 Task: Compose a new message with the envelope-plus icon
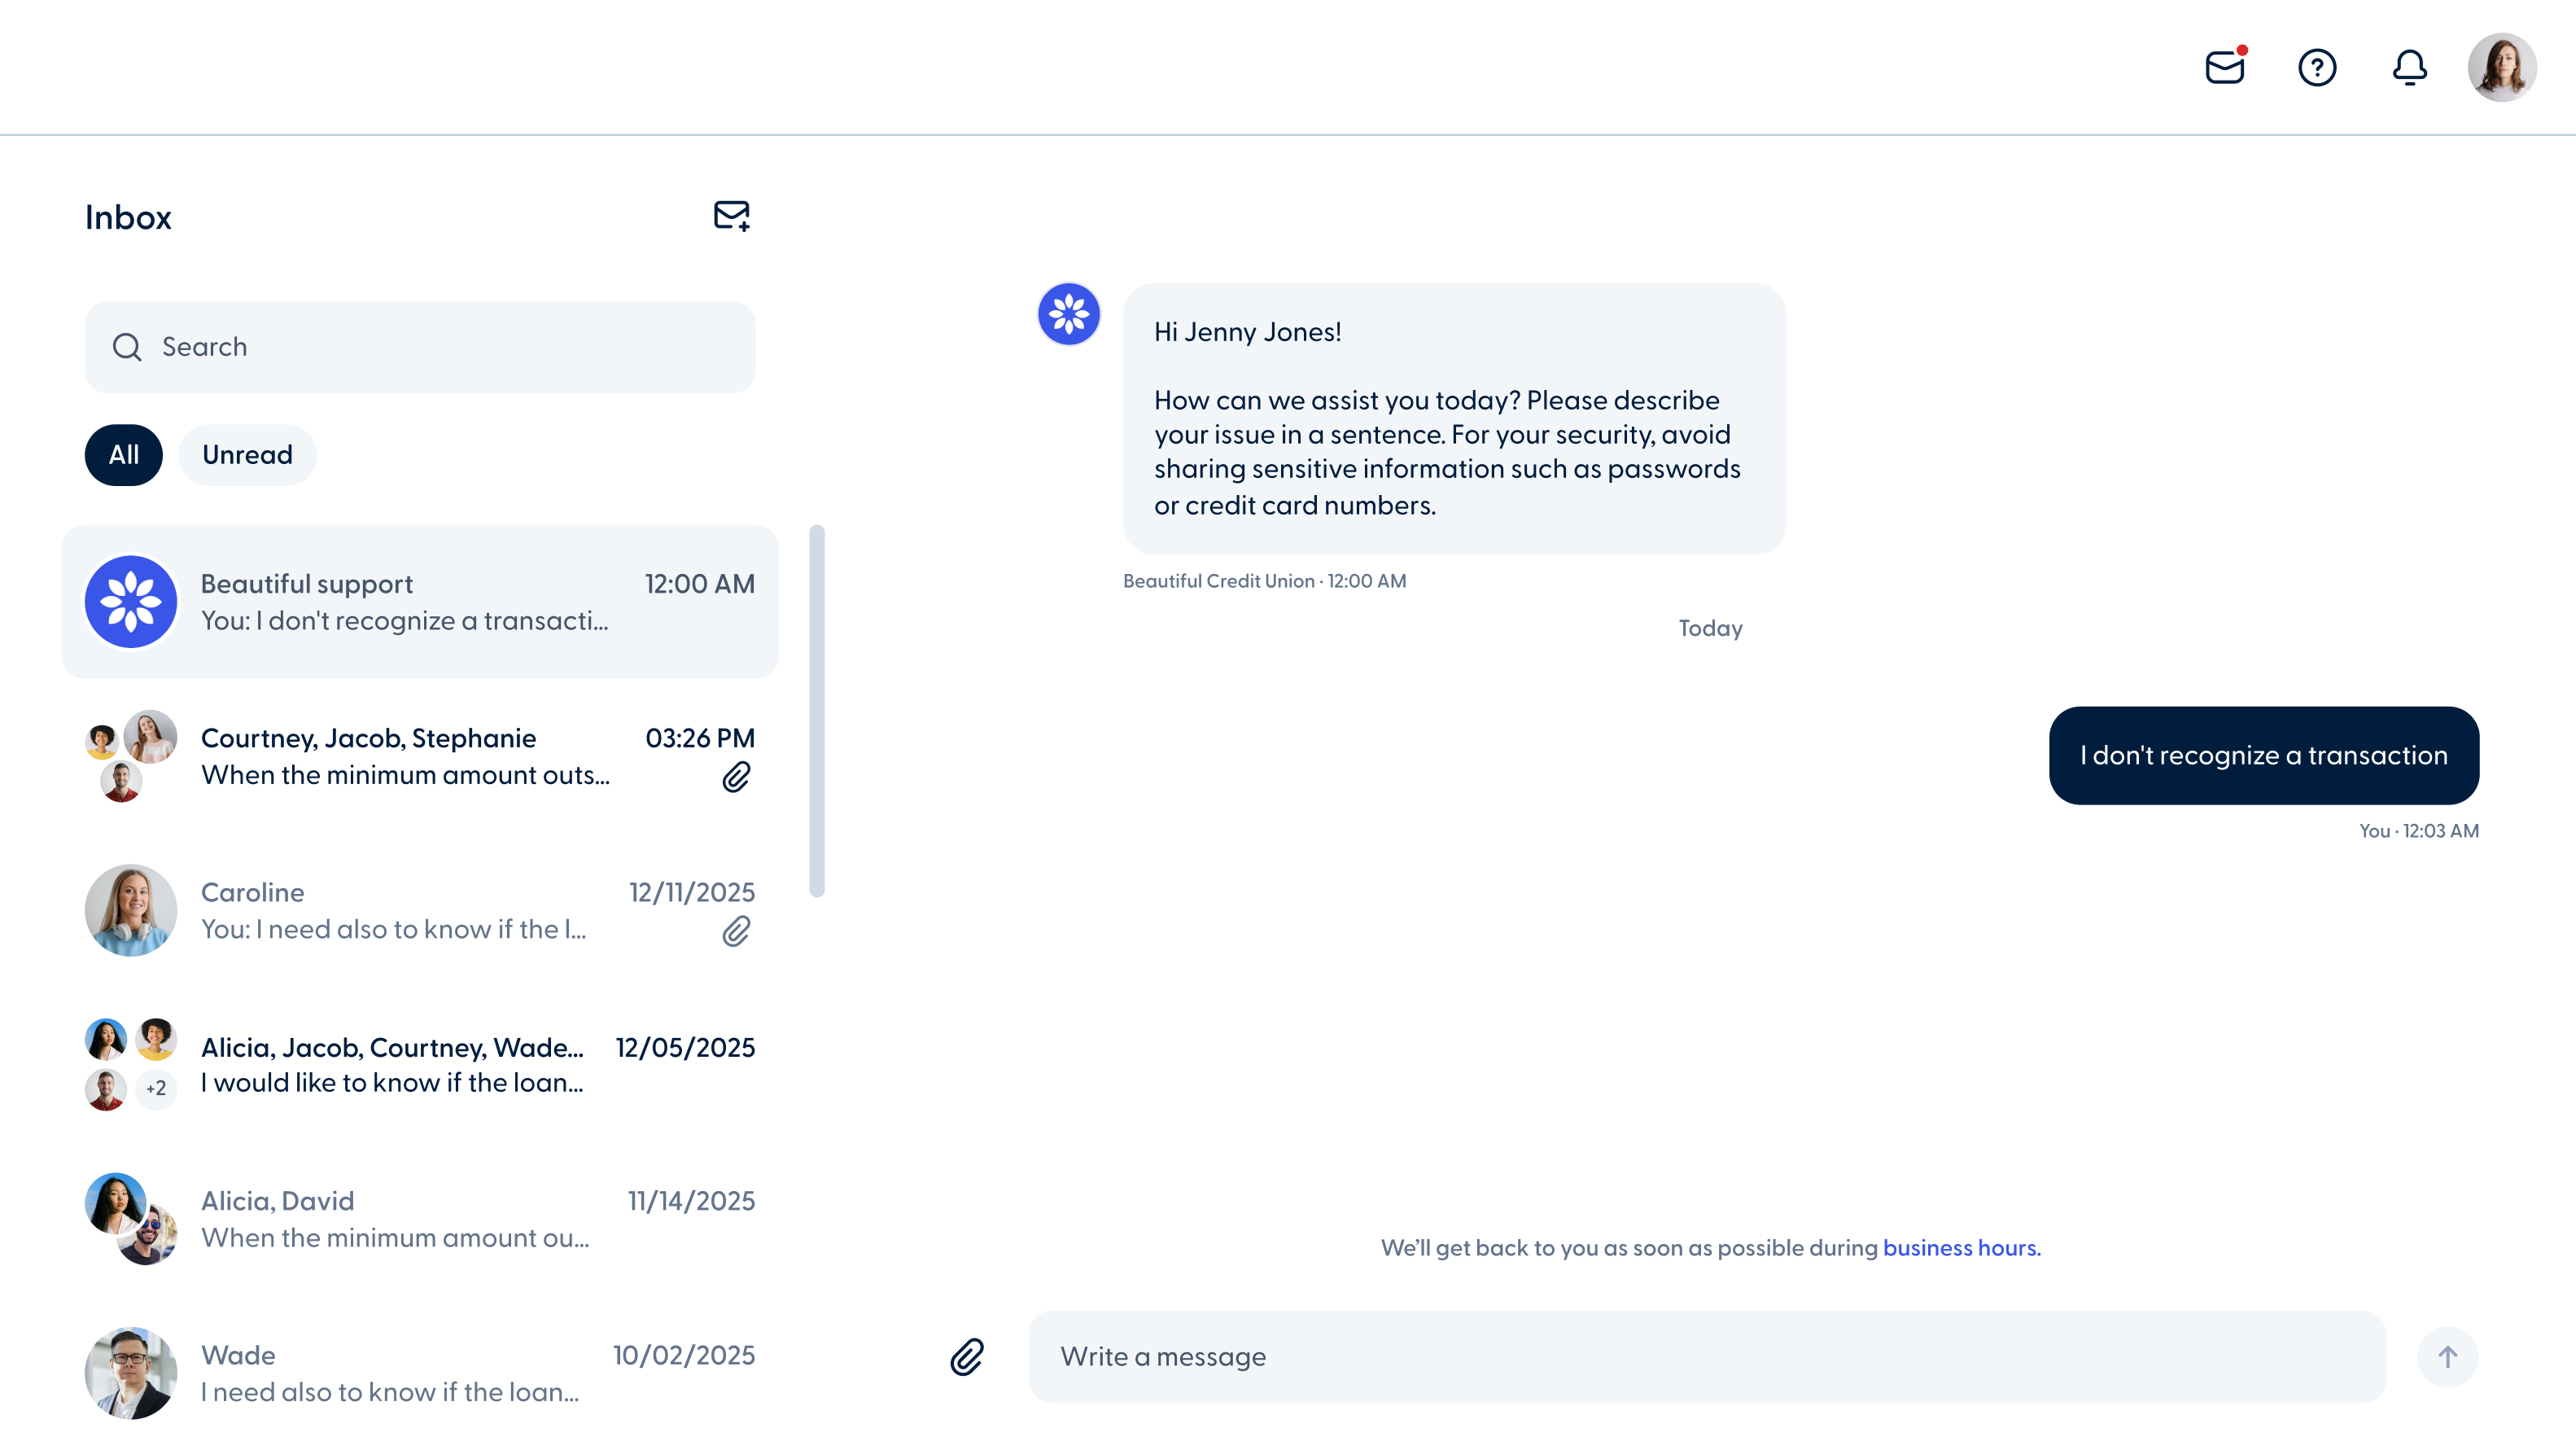coord(732,216)
